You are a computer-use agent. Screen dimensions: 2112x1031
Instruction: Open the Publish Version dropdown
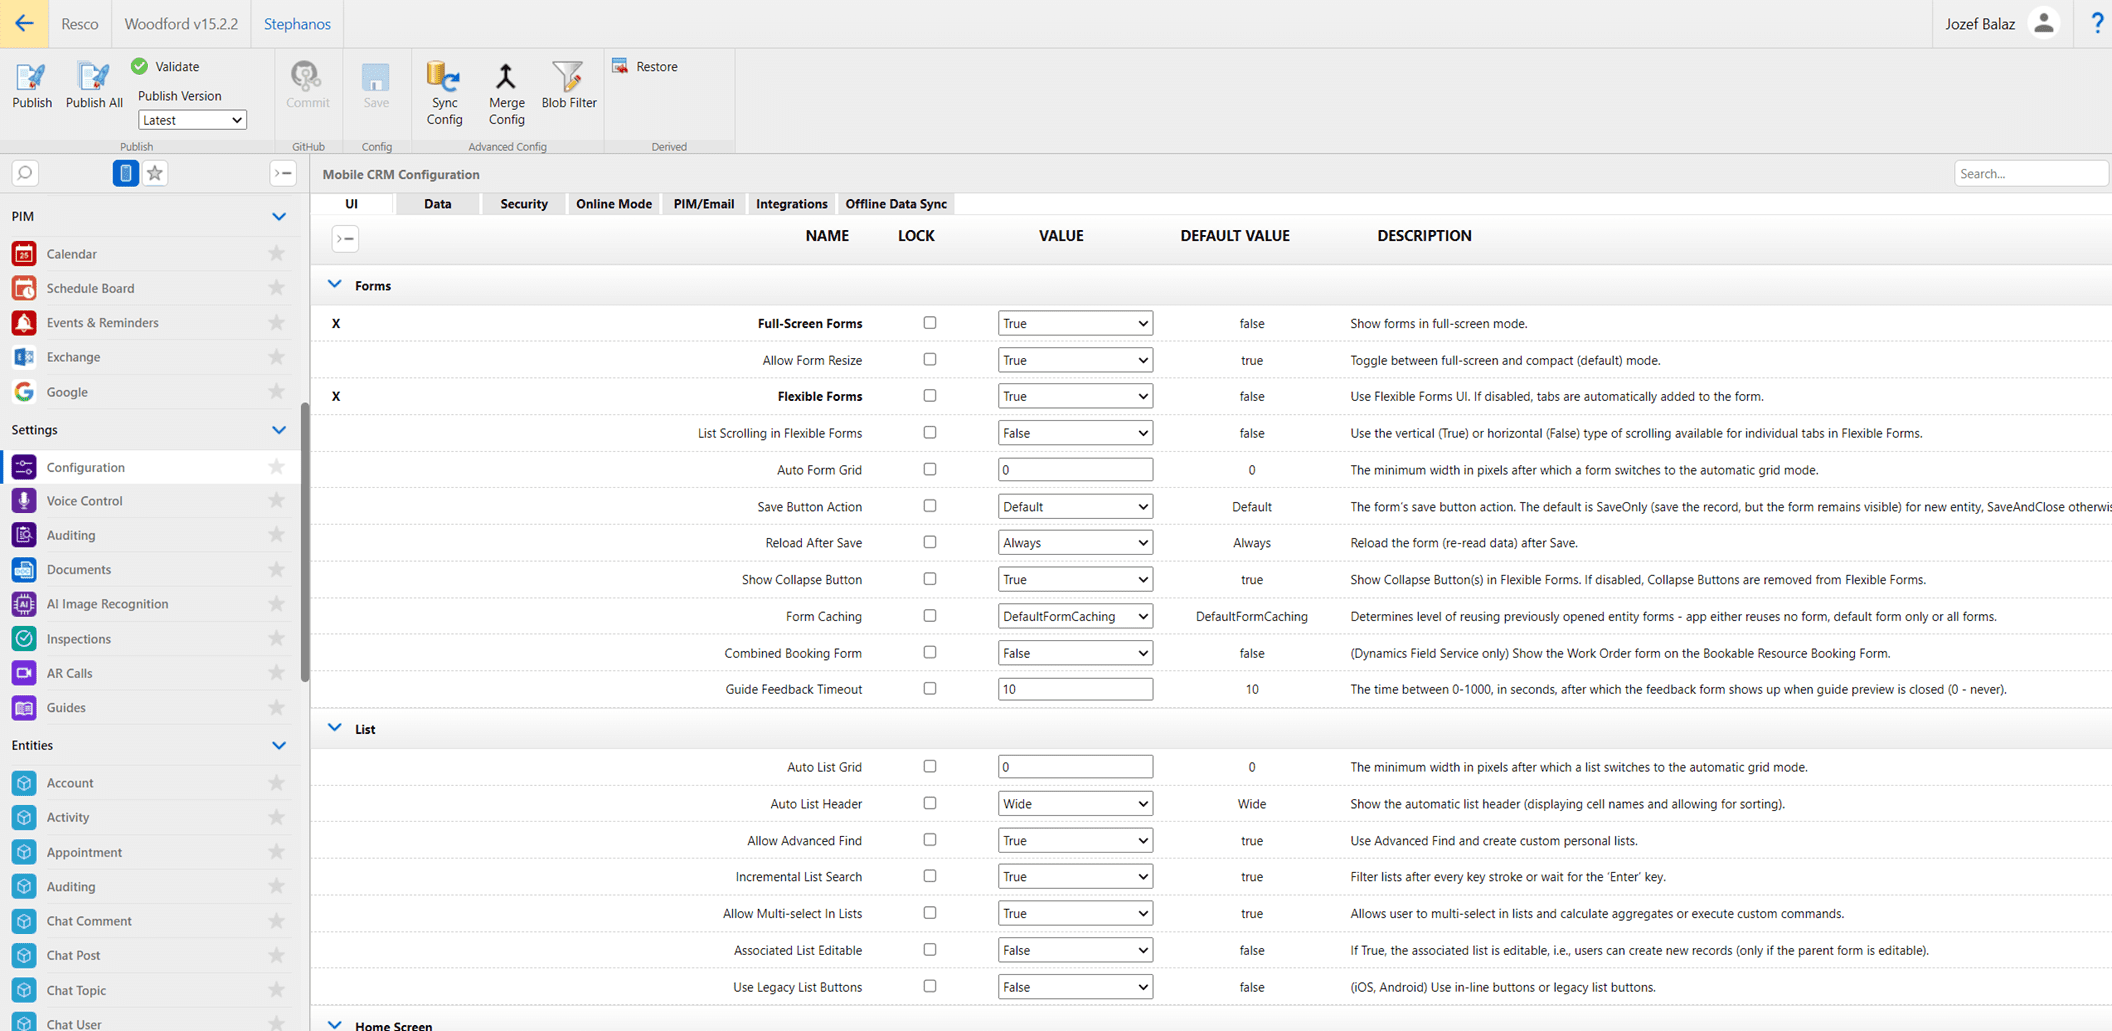pyautogui.click(x=192, y=120)
